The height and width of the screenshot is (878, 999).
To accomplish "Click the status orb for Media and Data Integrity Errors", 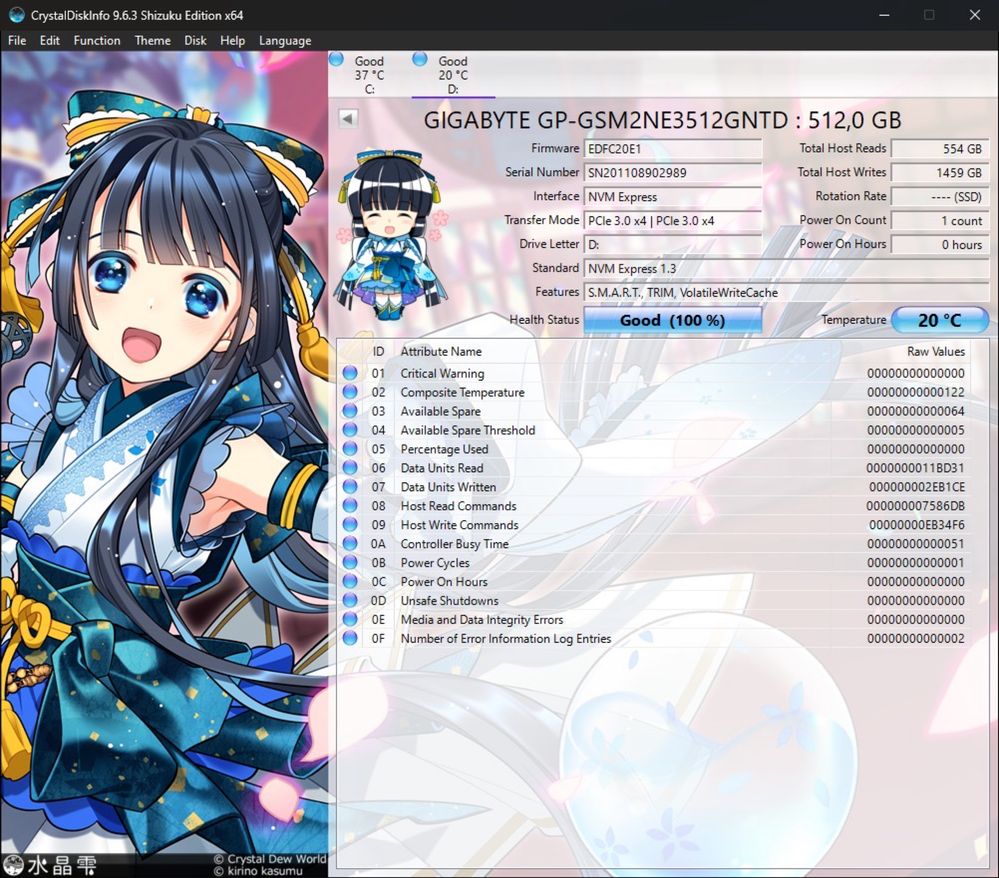I will (x=350, y=619).
